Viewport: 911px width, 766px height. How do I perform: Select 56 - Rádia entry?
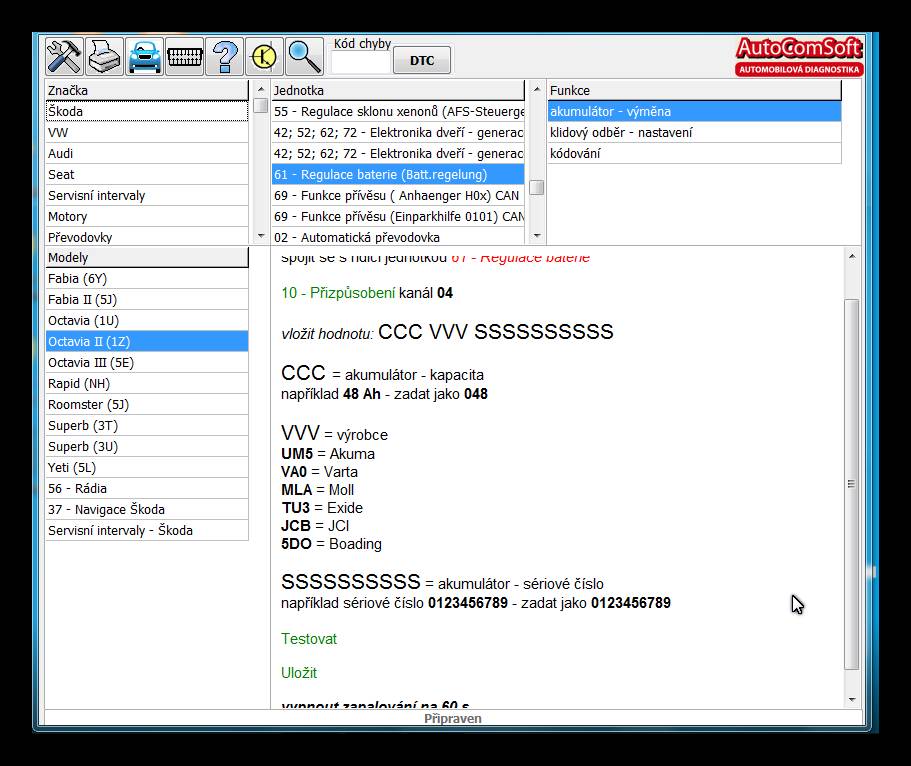(147, 488)
